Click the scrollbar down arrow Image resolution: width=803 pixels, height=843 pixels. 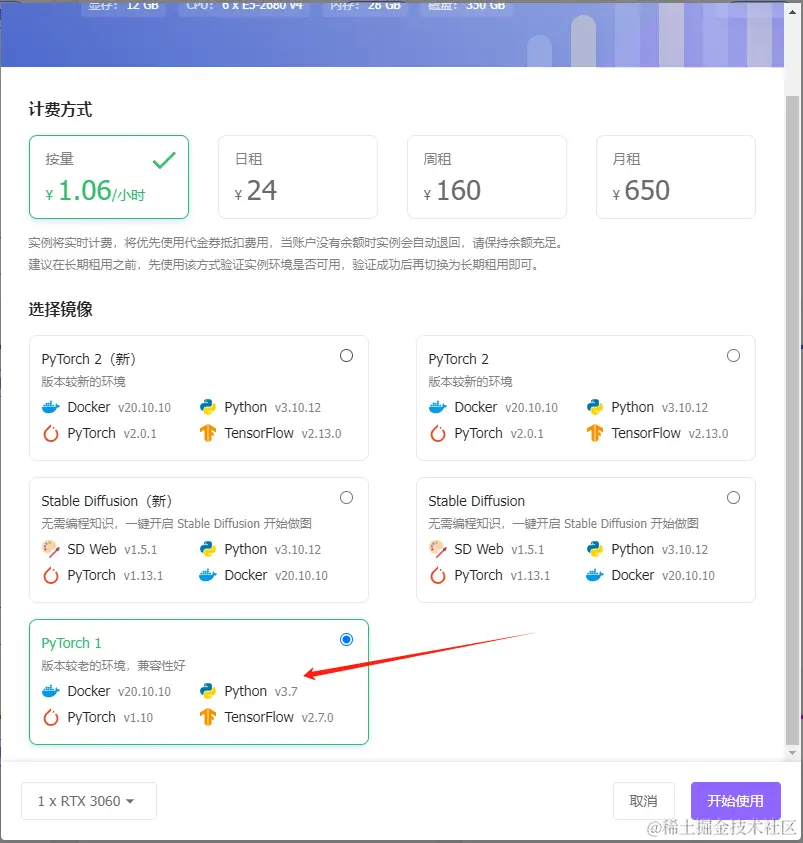tap(792, 753)
